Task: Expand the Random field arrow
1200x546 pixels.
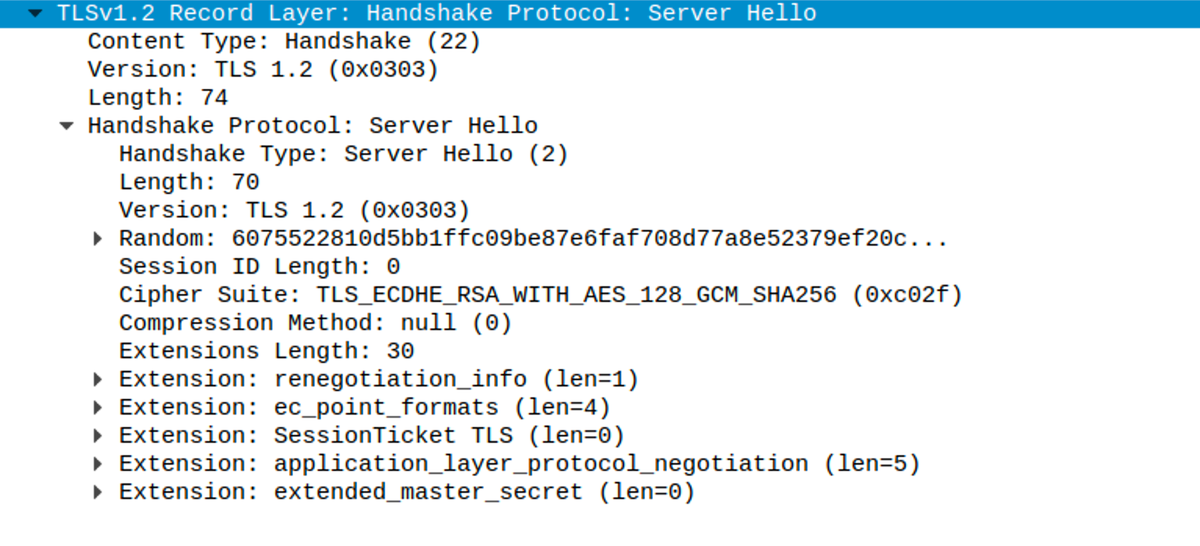Action: pos(97,239)
